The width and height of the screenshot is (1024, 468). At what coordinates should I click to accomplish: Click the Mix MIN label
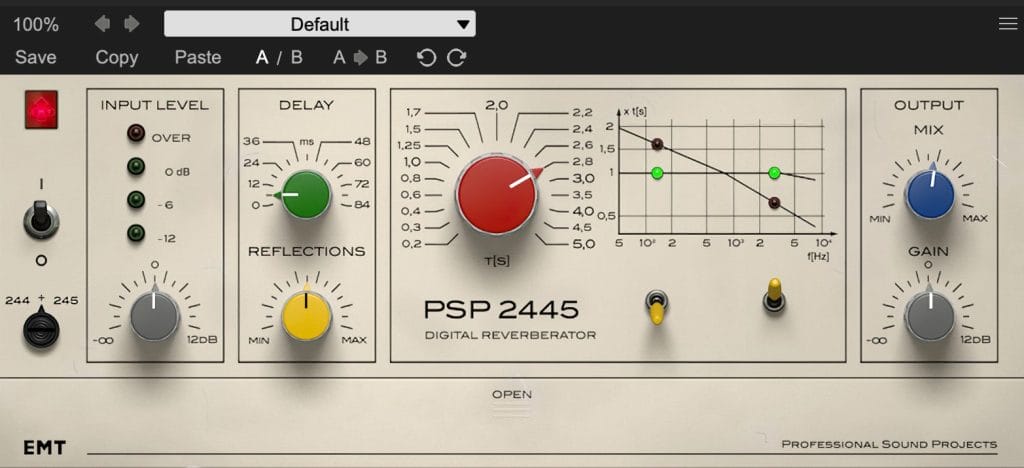click(880, 219)
